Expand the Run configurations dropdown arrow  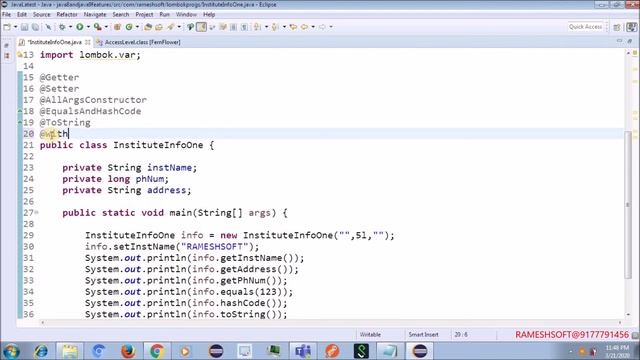tap(88, 27)
